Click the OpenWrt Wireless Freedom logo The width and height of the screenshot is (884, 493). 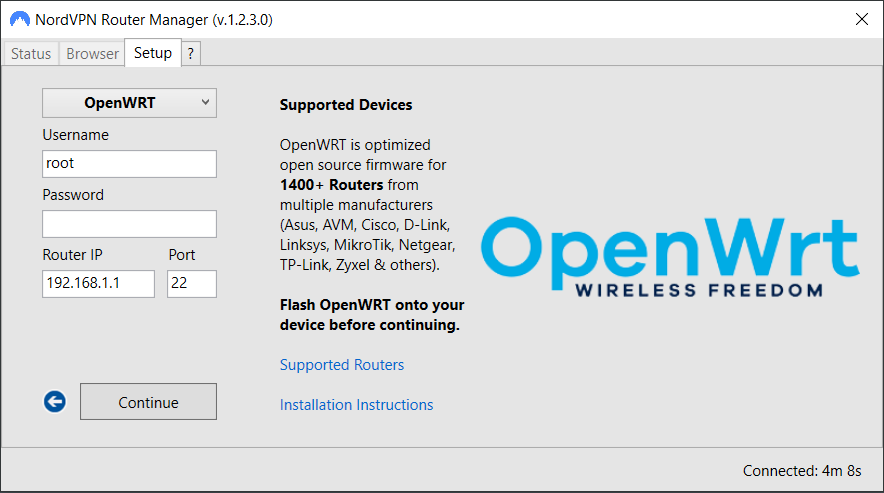click(x=670, y=257)
